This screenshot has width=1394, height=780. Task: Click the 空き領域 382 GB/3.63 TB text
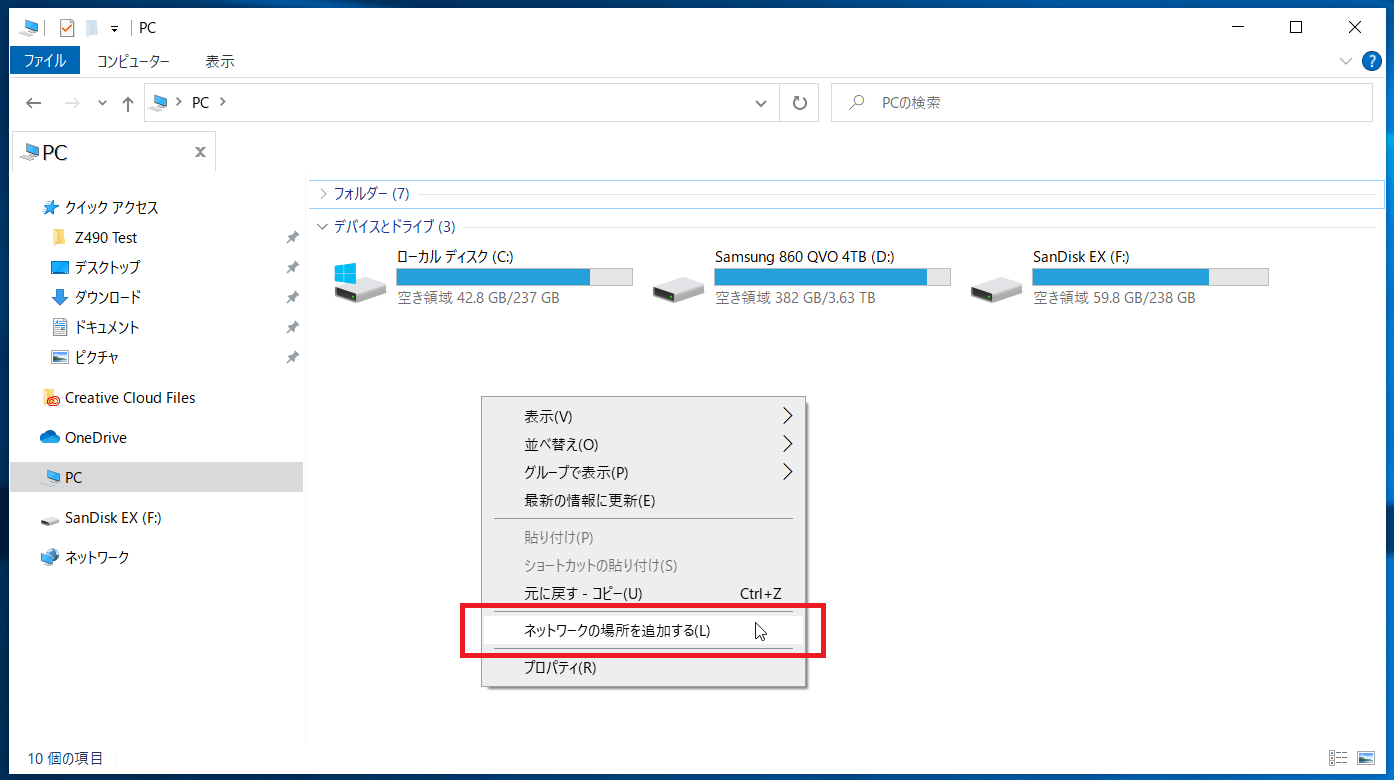pyautogui.click(x=795, y=298)
